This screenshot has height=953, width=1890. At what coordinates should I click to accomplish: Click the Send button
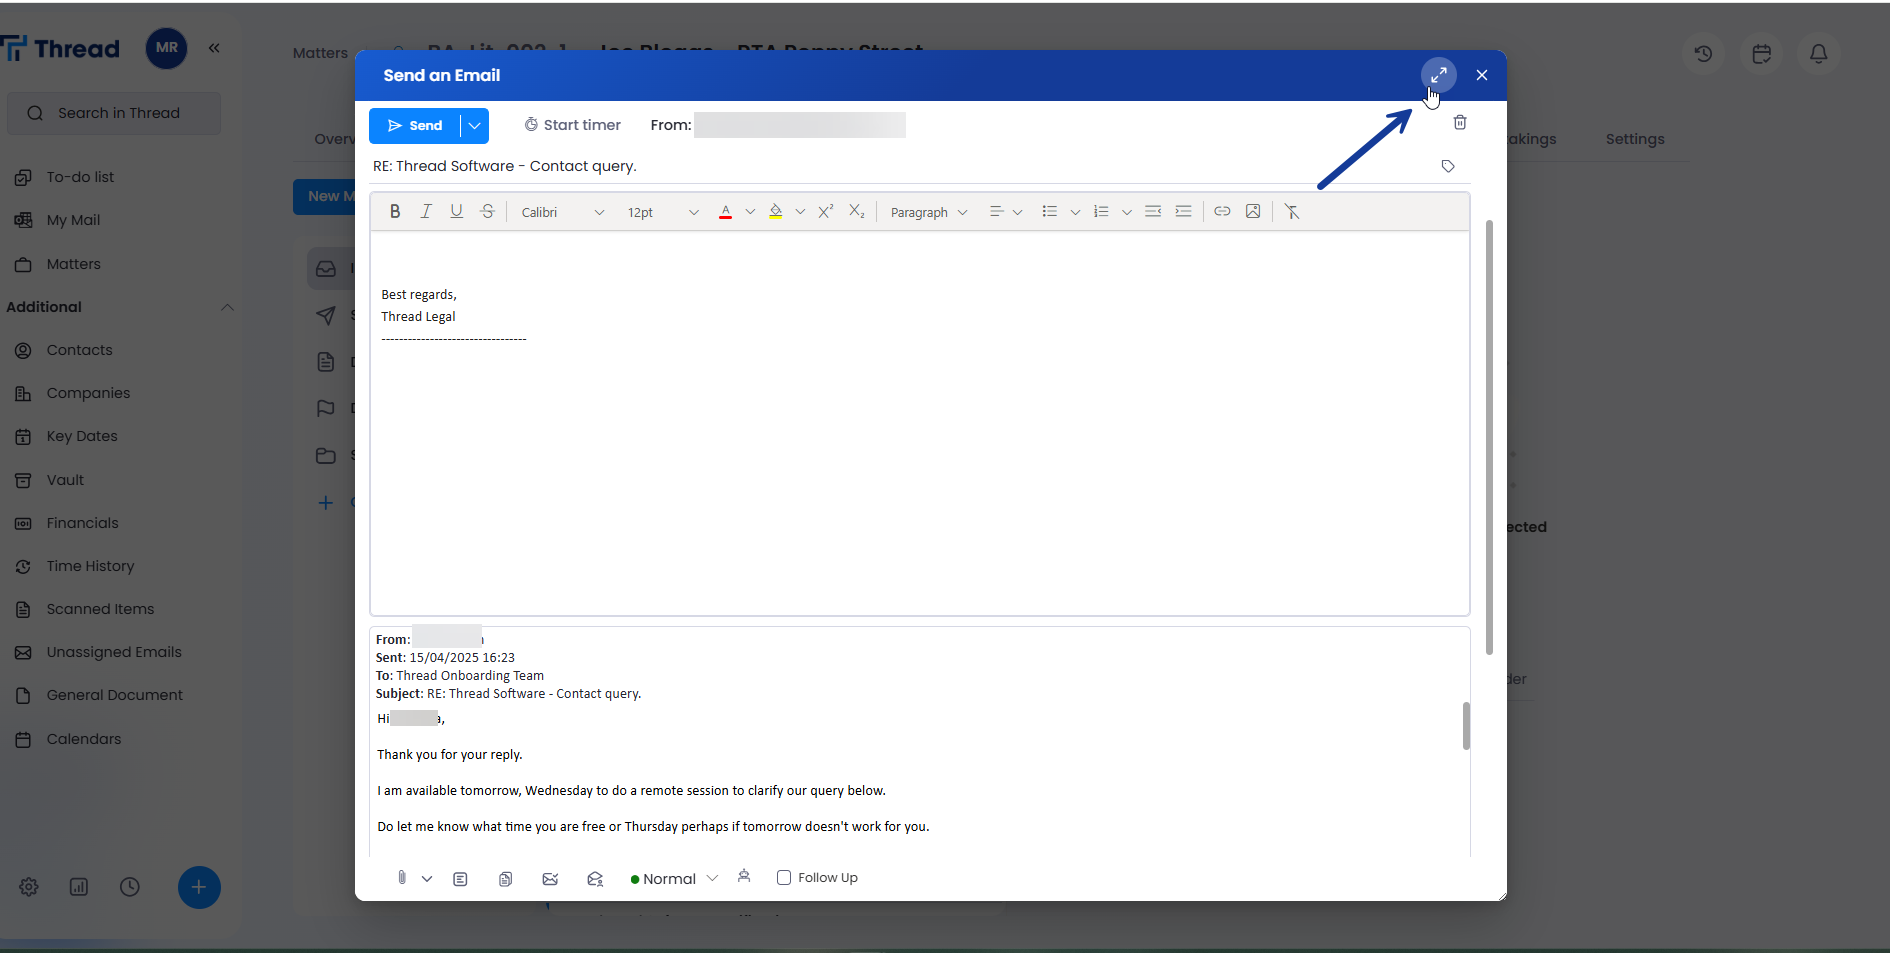[415, 126]
